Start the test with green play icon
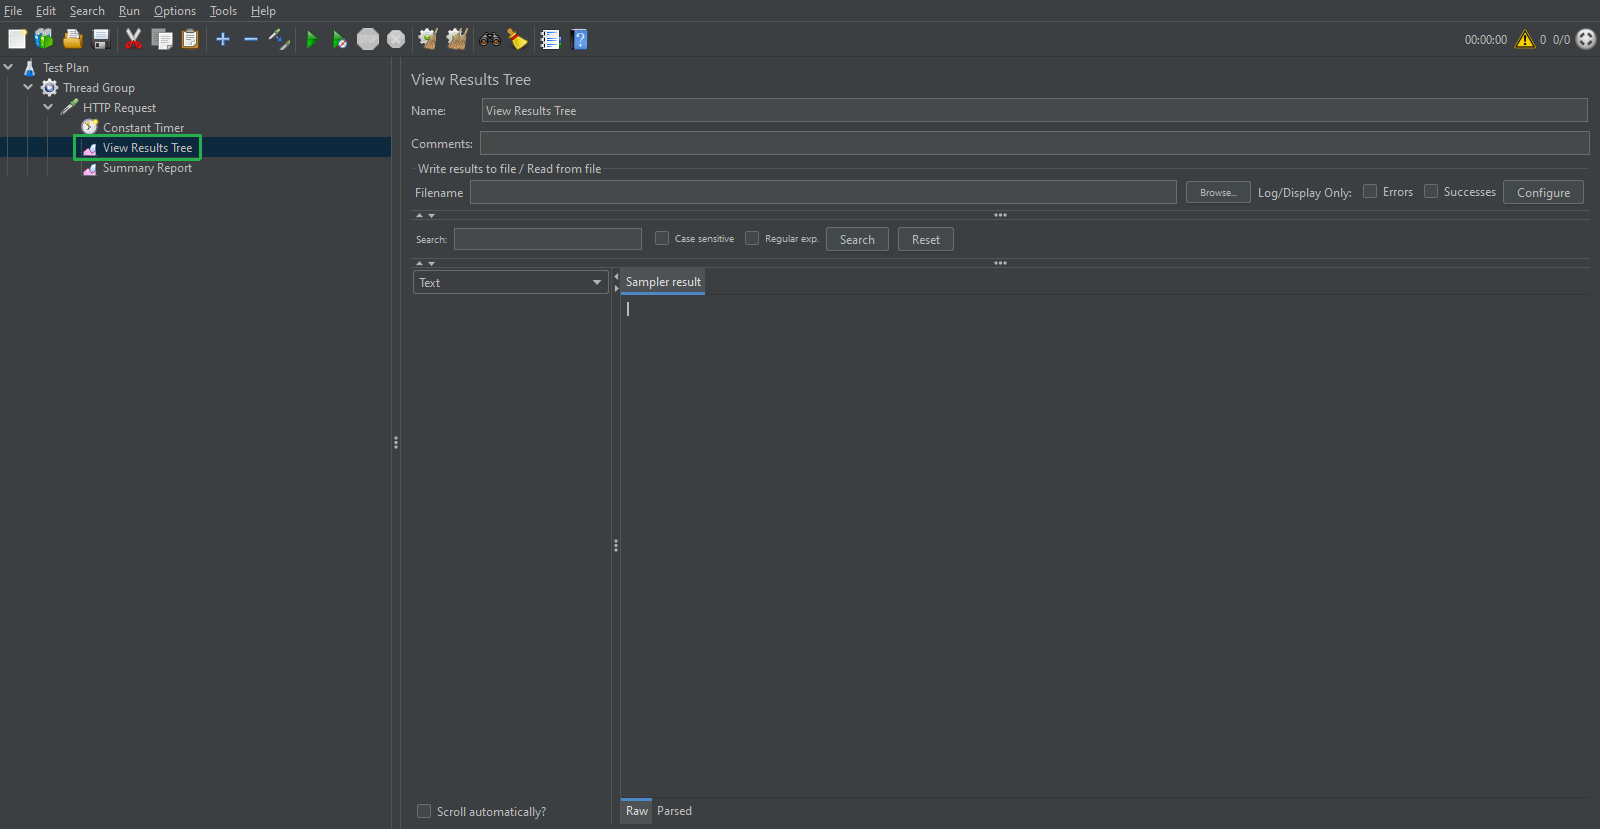Screen dimensions: 1600x829 click(312, 39)
